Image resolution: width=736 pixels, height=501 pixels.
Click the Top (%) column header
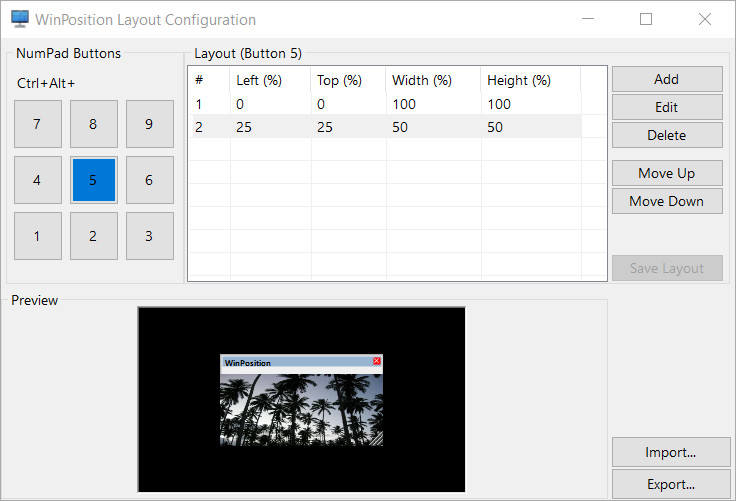coord(348,80)
